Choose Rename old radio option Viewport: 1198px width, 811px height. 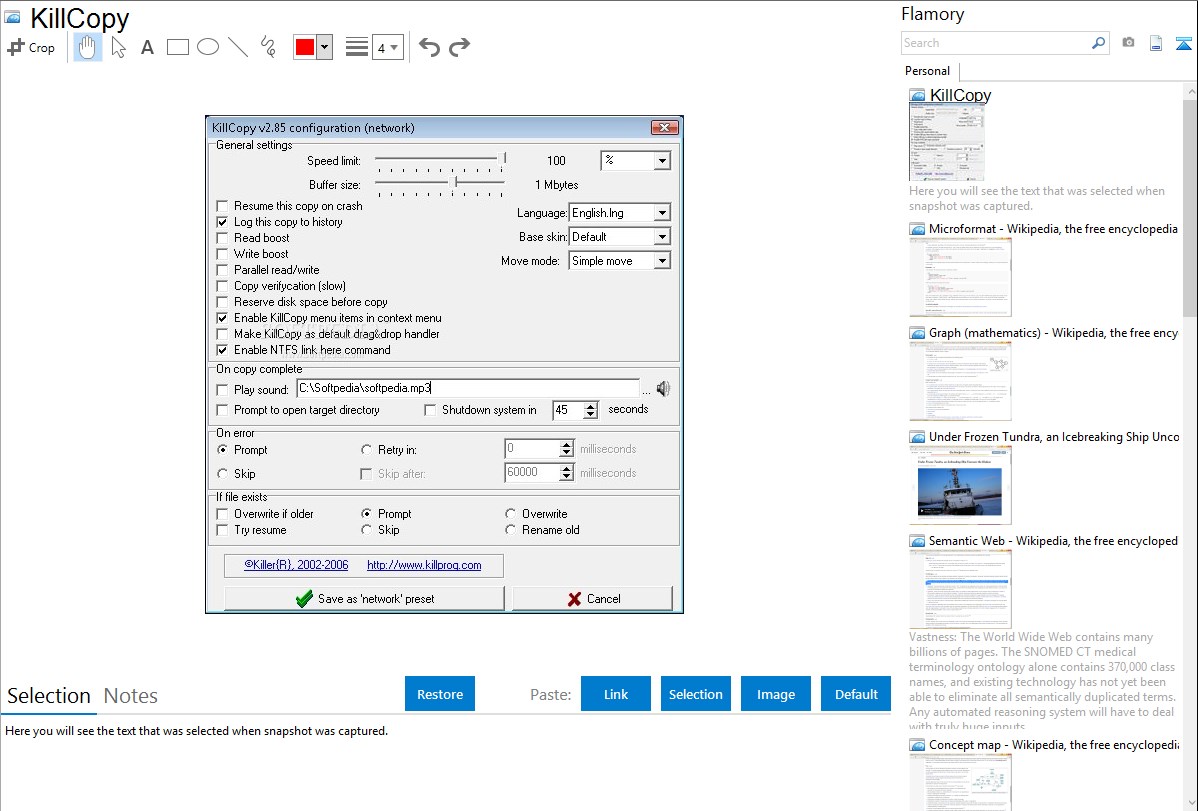[x=510, y=530]
